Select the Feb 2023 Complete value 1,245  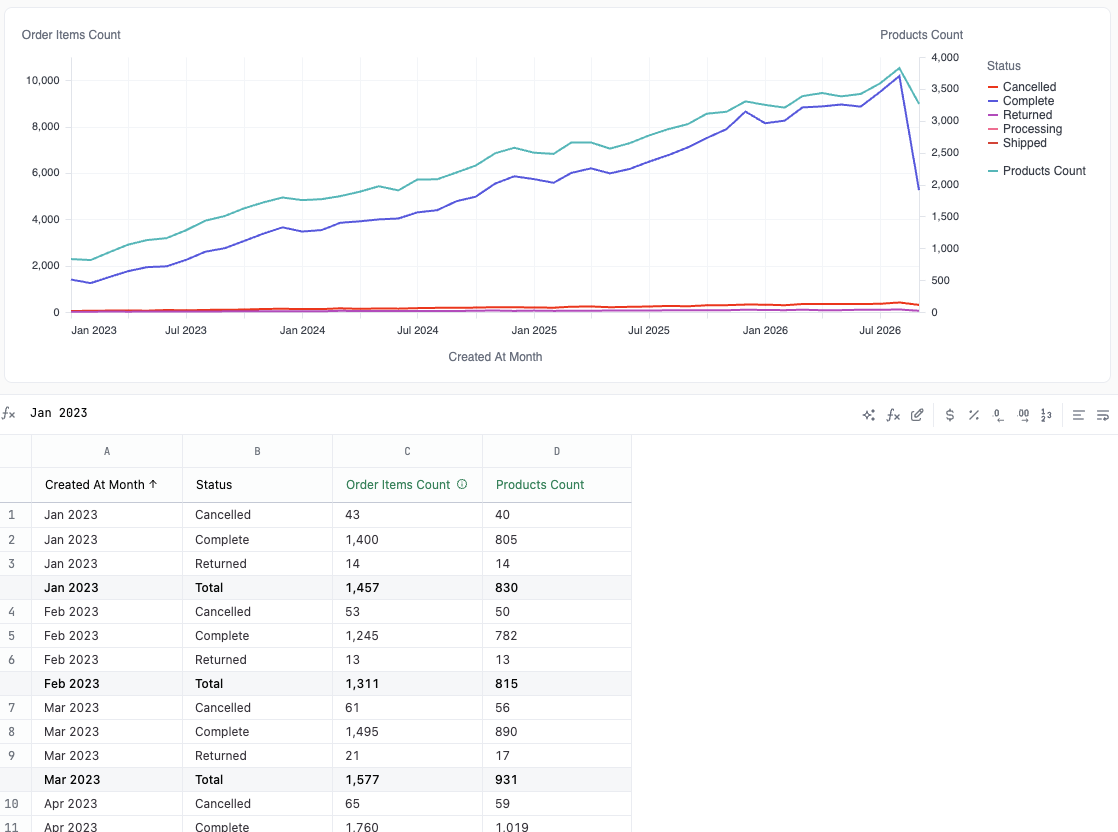[407, 635]
